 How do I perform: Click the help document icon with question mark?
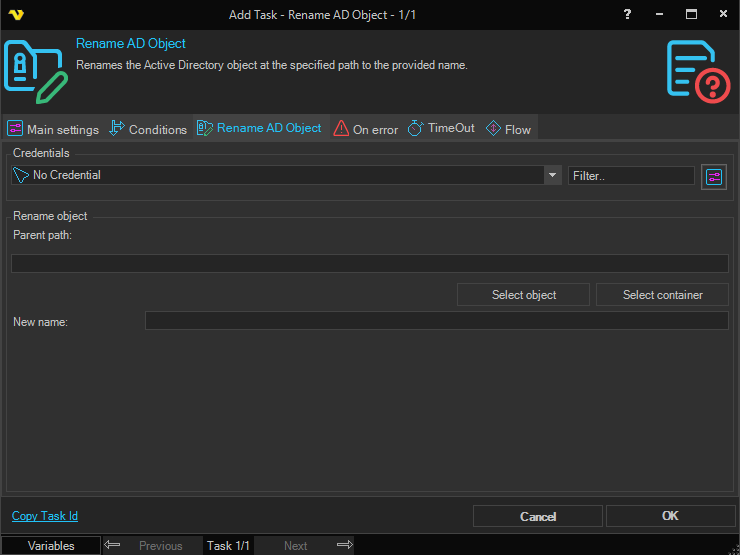pyautogui.click(x=699, y=69)
